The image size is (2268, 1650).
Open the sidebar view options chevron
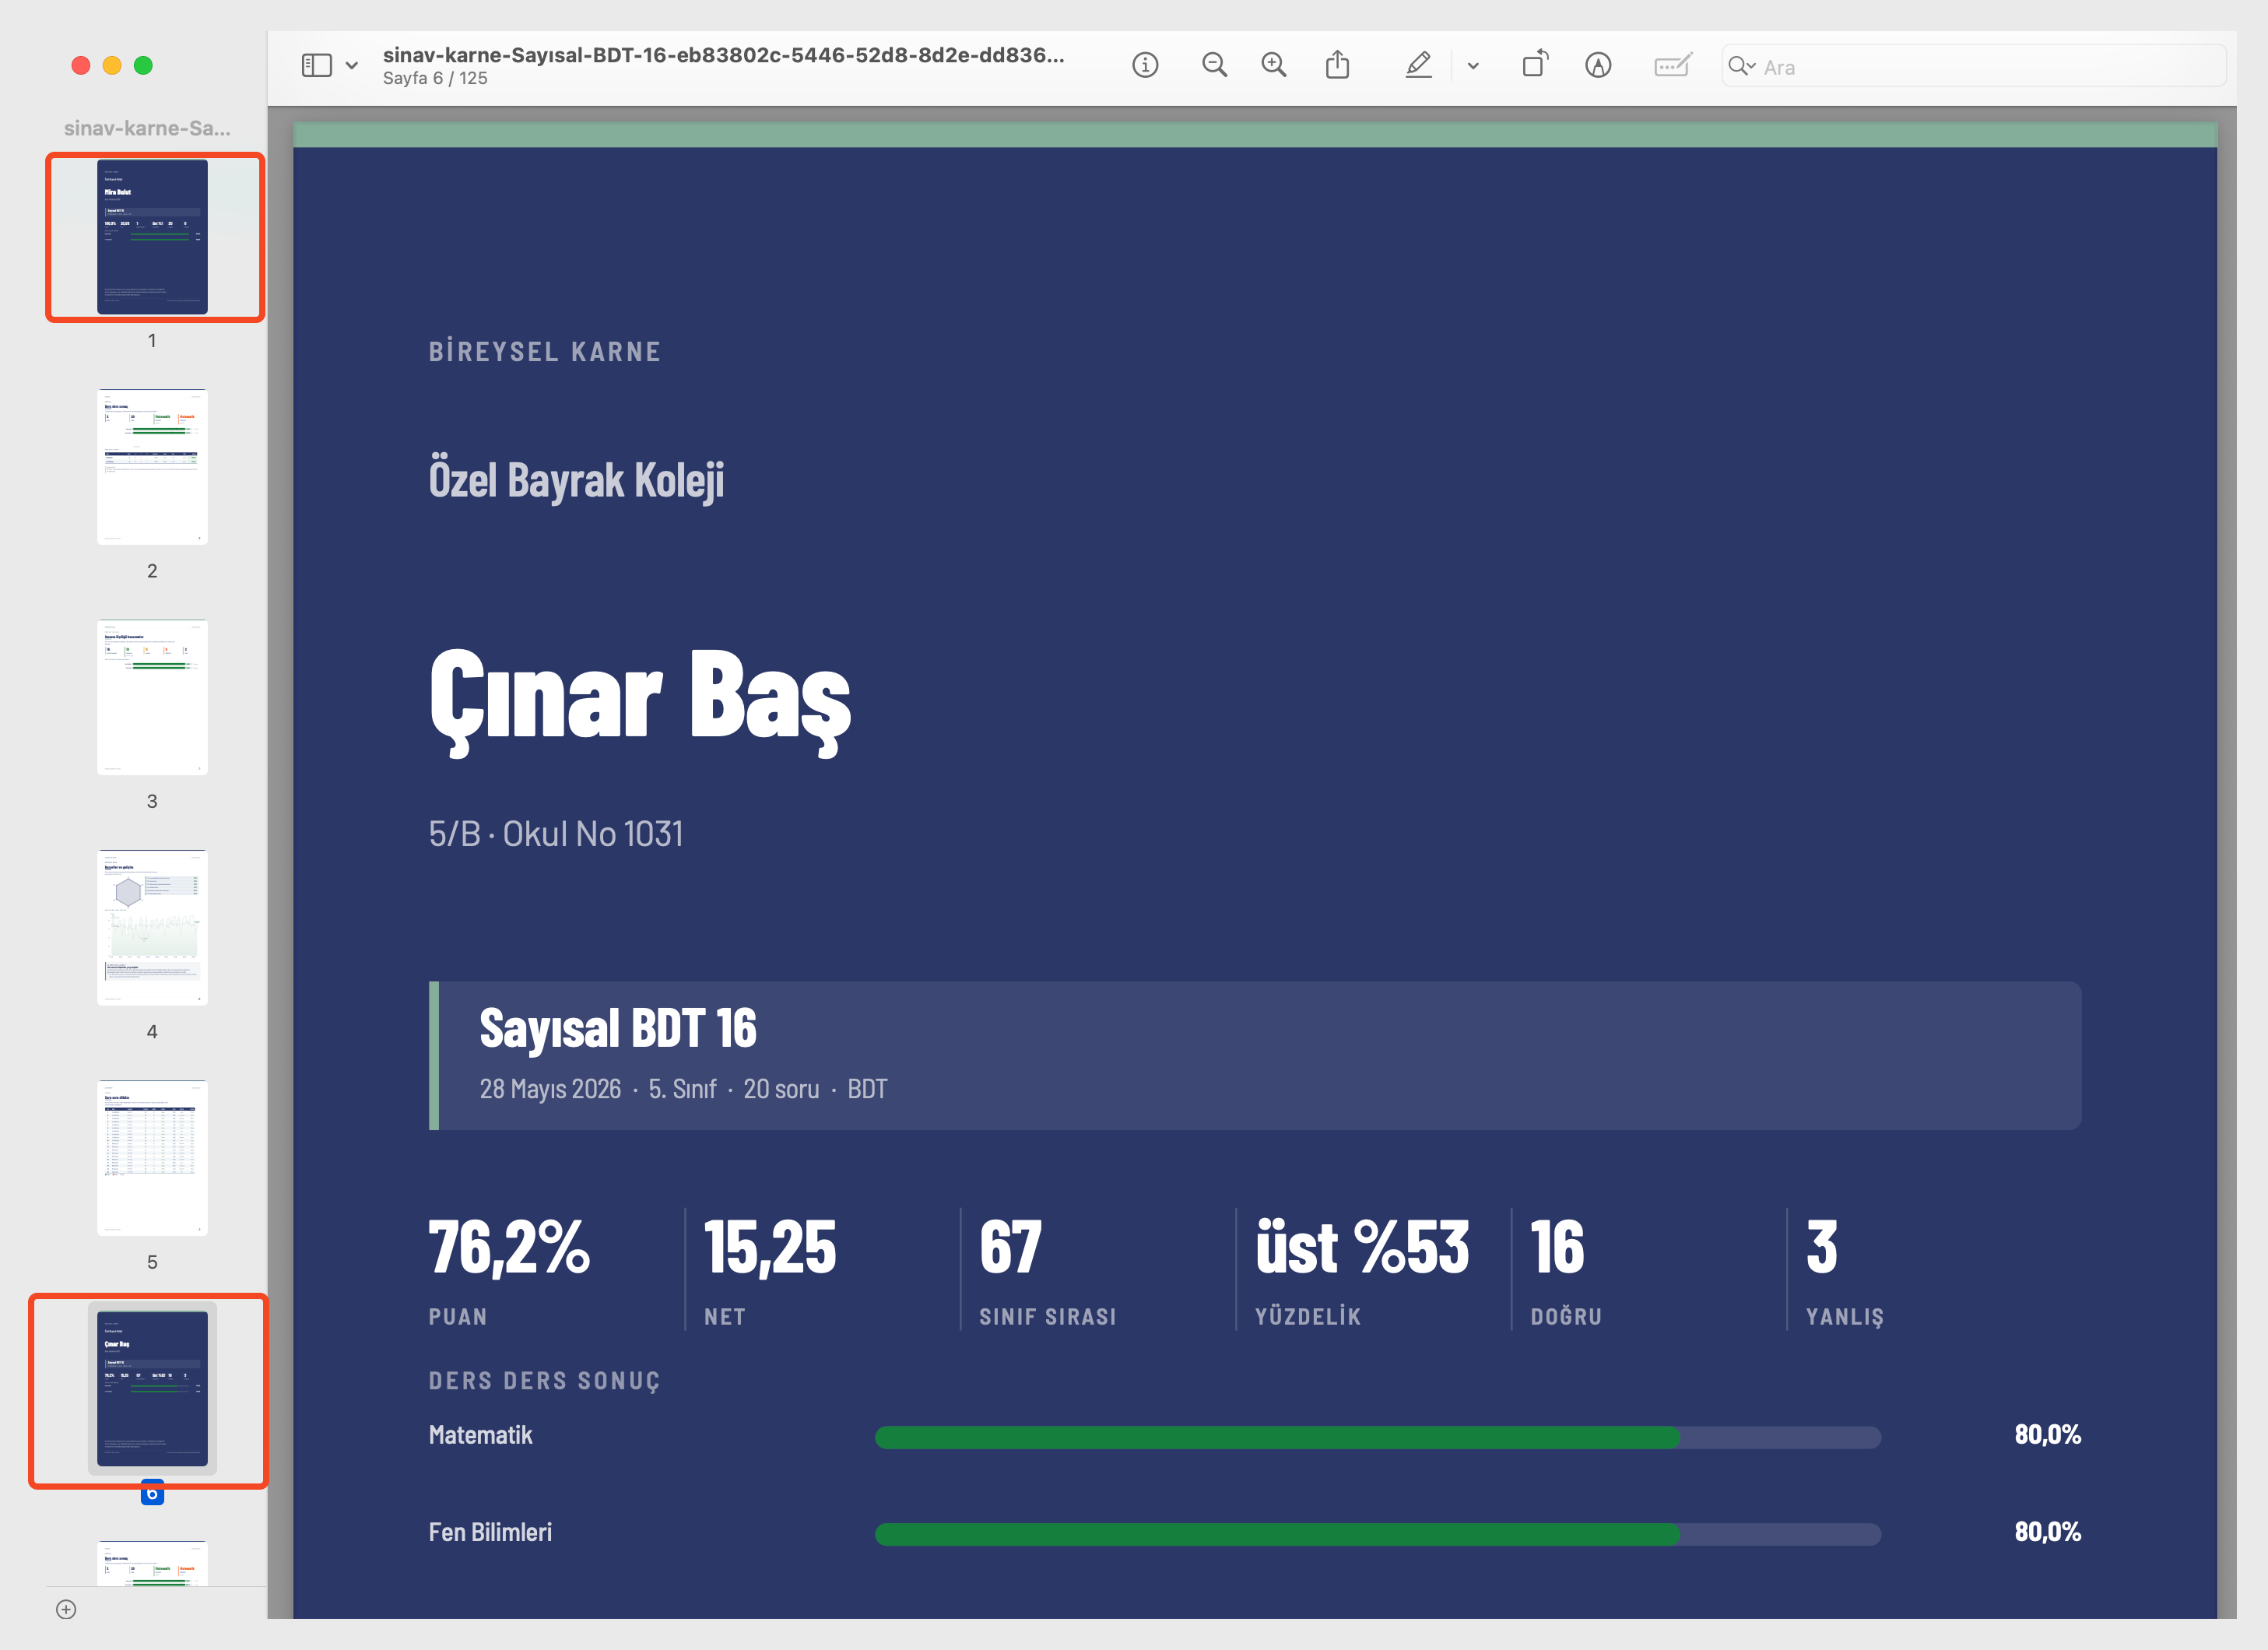(352, 66)
